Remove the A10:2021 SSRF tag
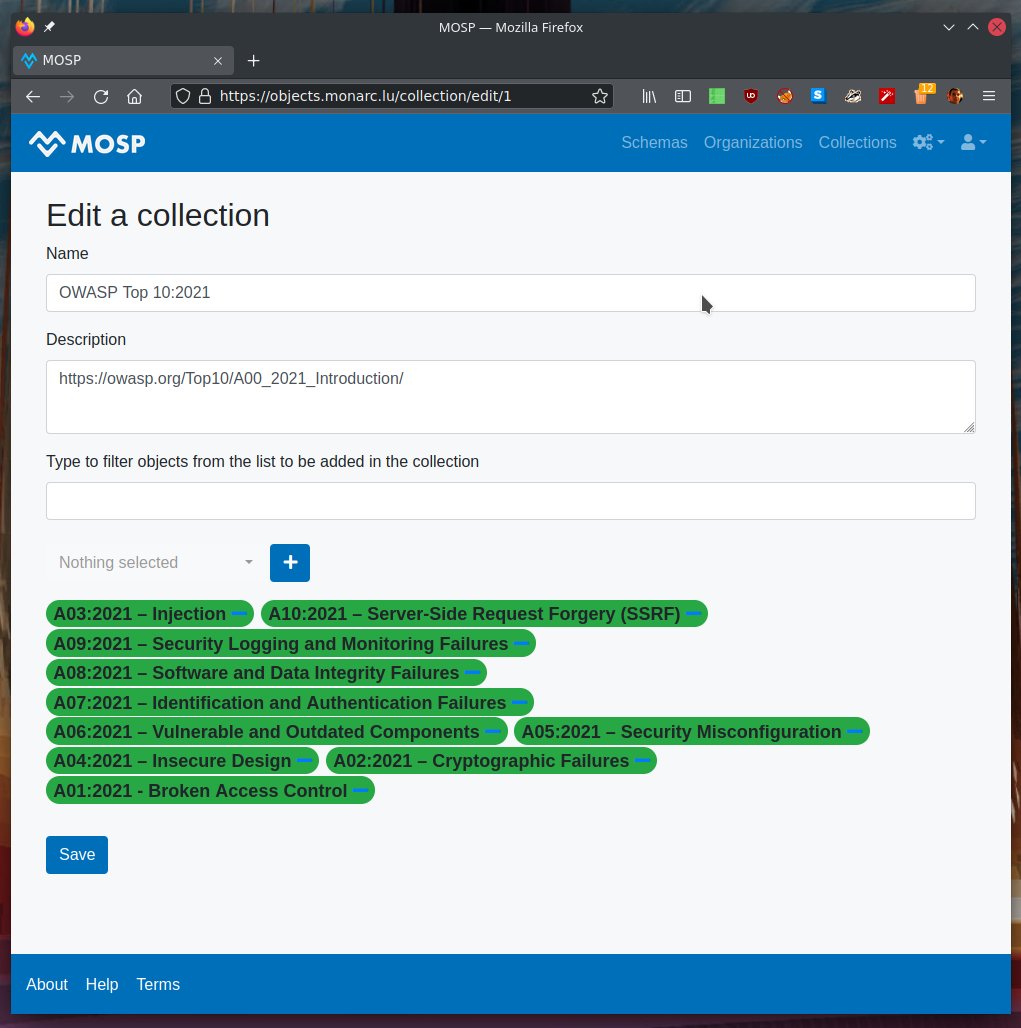This screenshot has height=1028, width=1021. [x=693, y=614]
